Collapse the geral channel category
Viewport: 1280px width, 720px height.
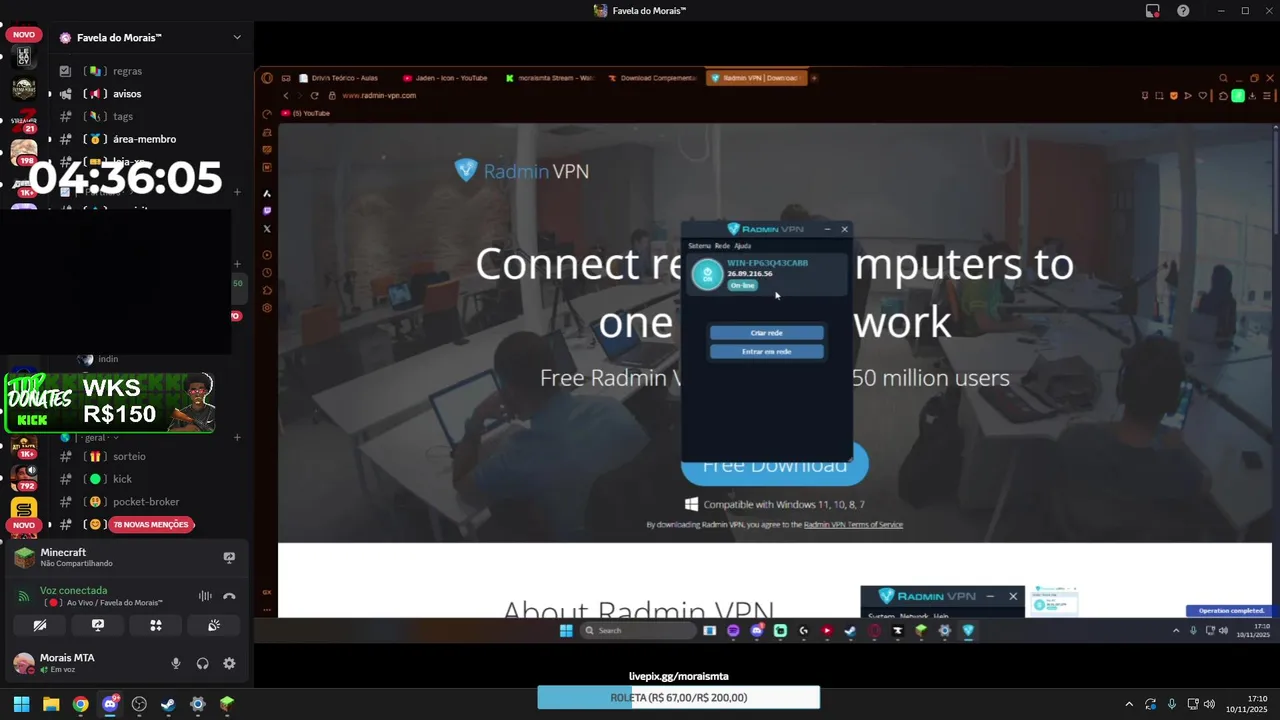(x=96, y=438)
